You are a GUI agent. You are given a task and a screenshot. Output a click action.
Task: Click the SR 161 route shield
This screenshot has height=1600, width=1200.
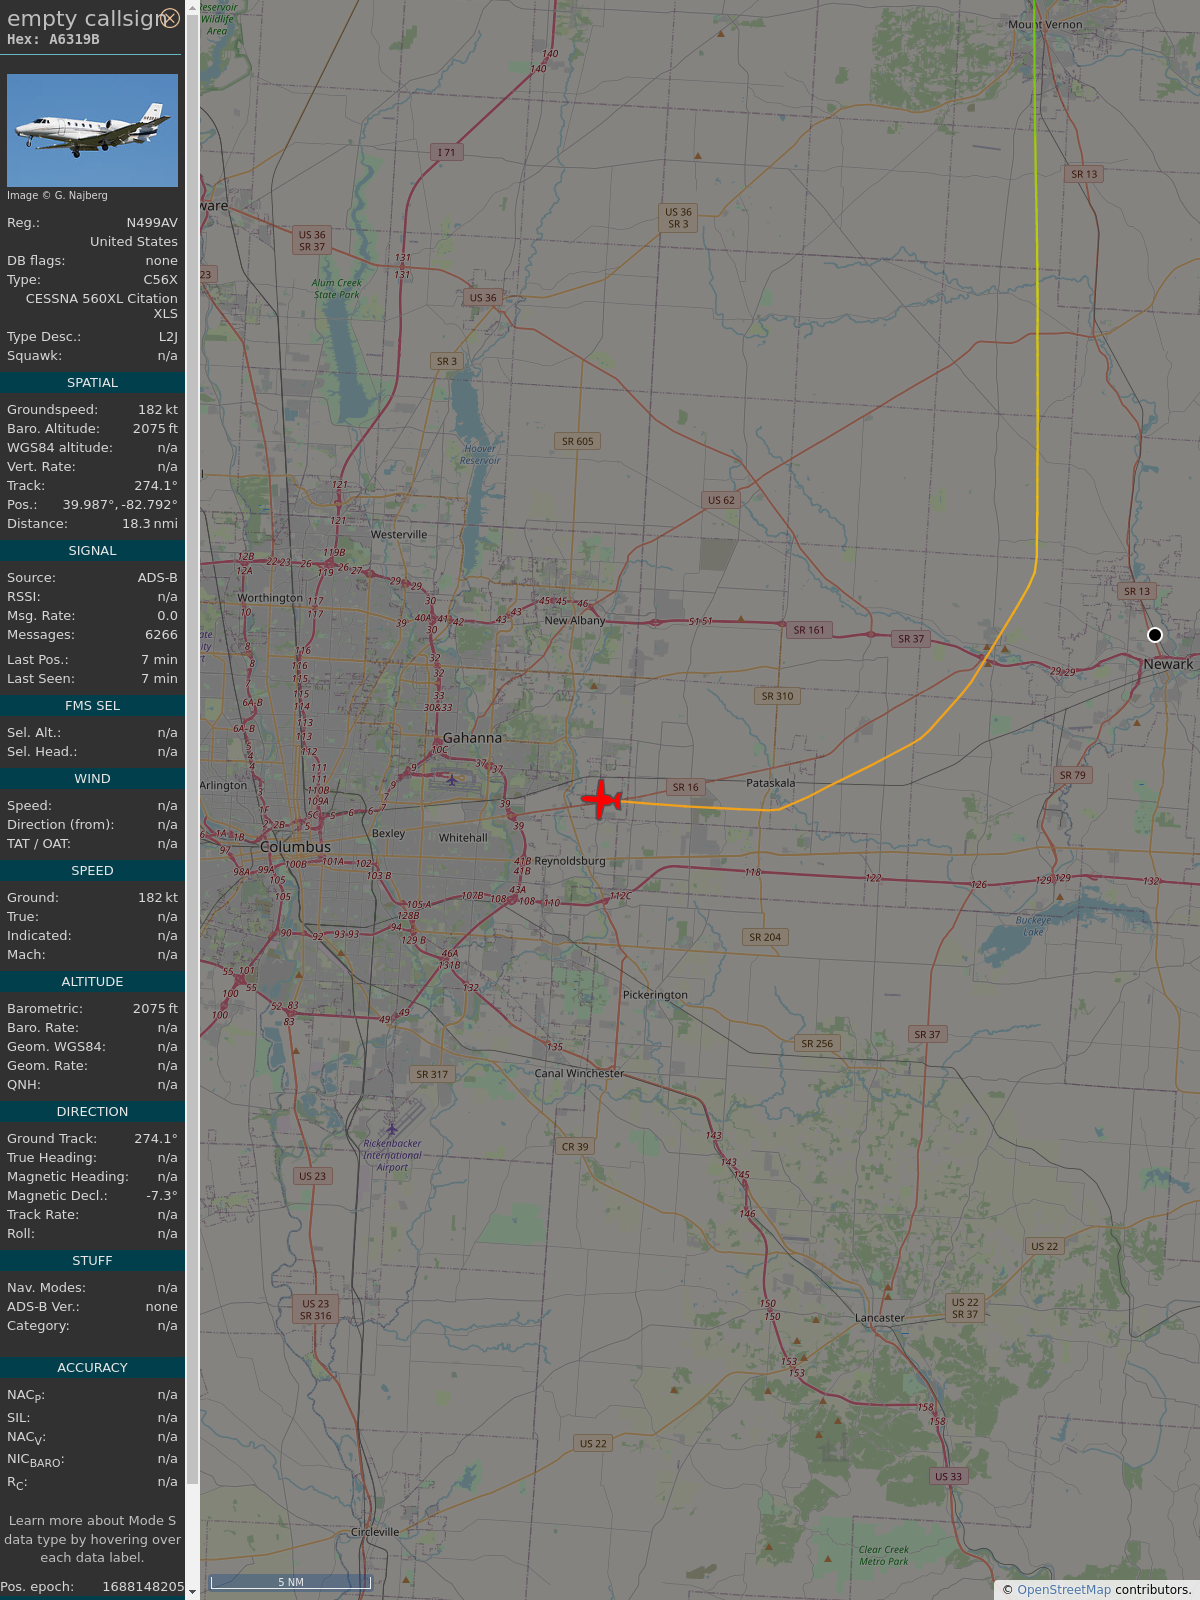click(x=808, y=630)
